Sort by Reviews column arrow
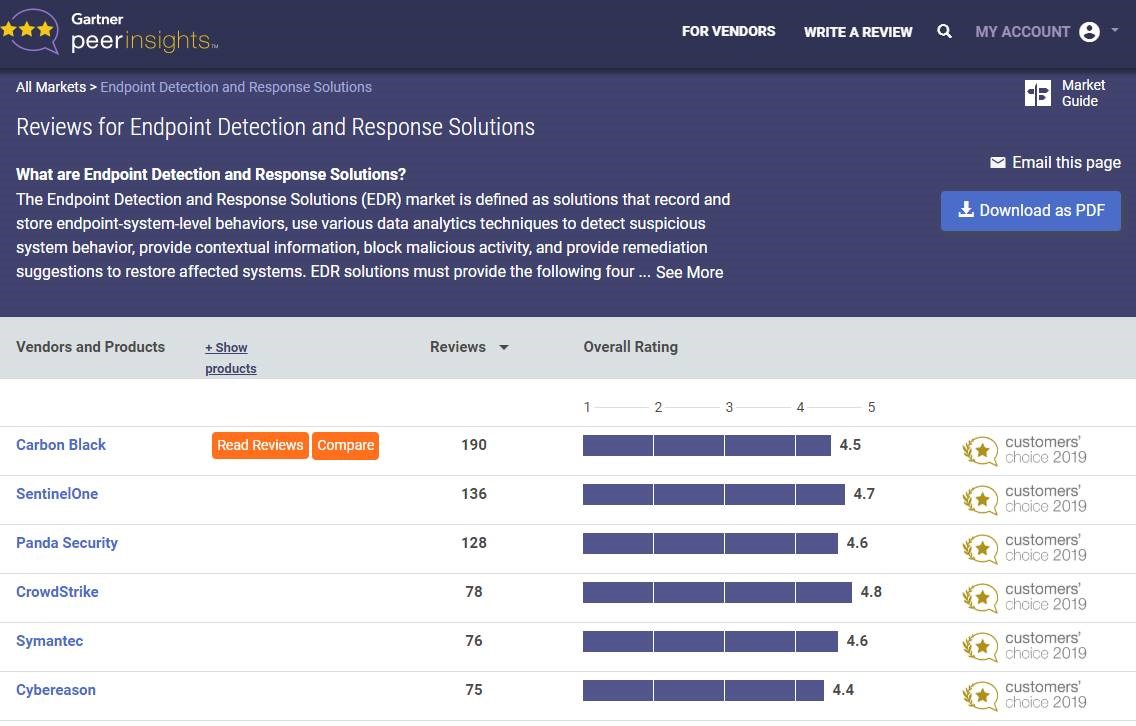Screen dimensions: 1136x726 [504, 348]
